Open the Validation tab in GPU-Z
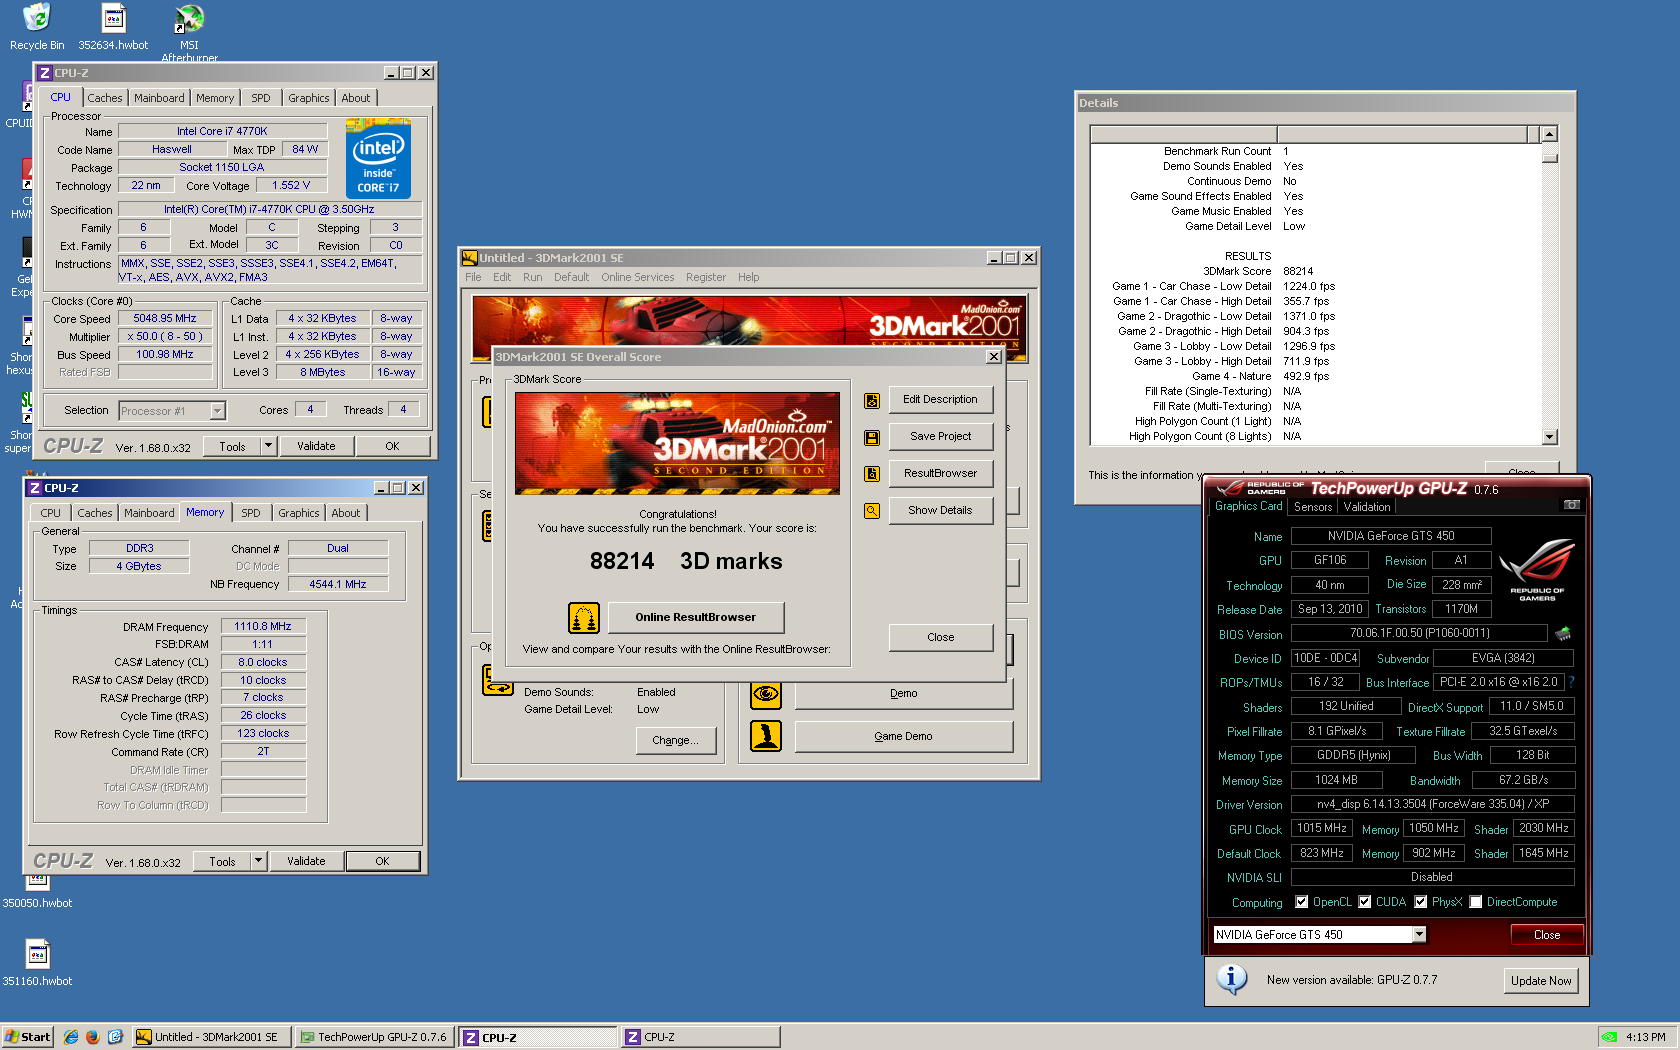 tap(1366, 507)
